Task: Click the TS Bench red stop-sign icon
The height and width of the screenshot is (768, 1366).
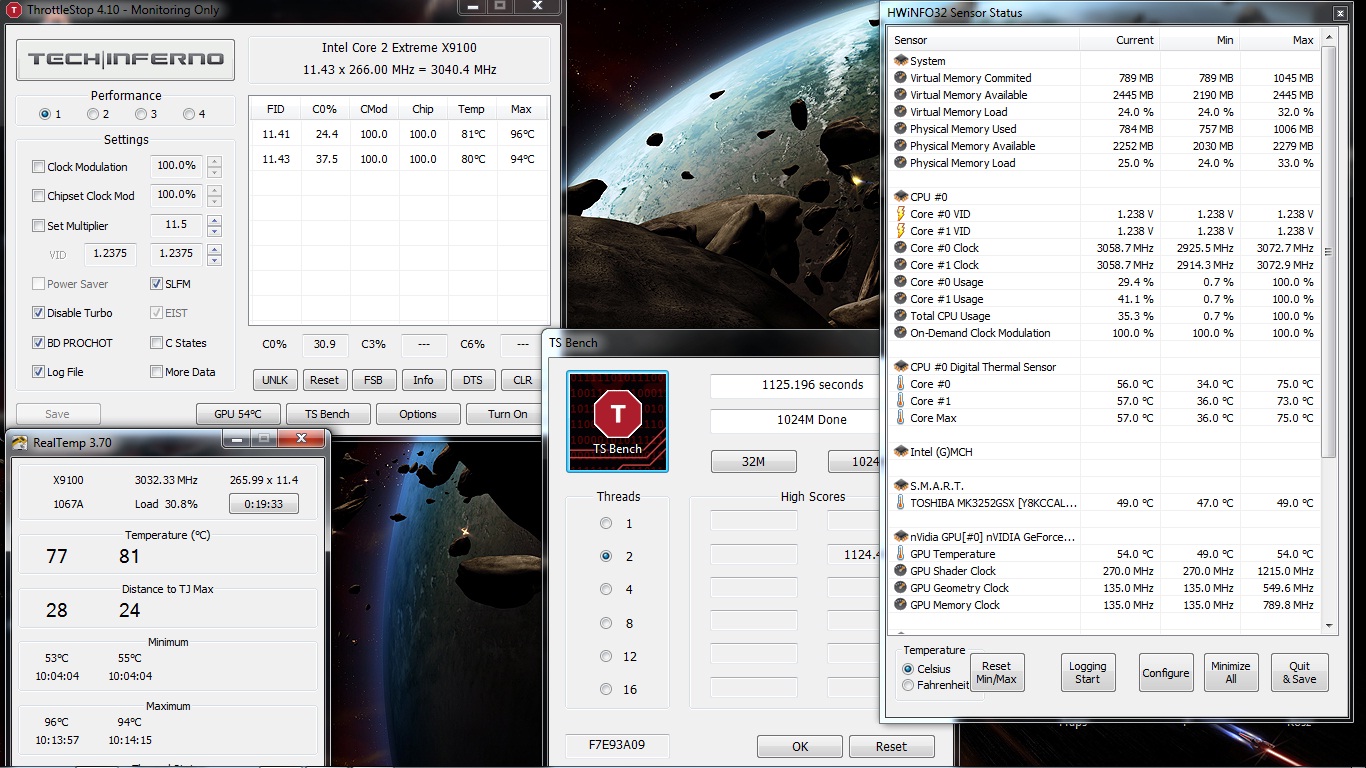Action: point(617,413)
